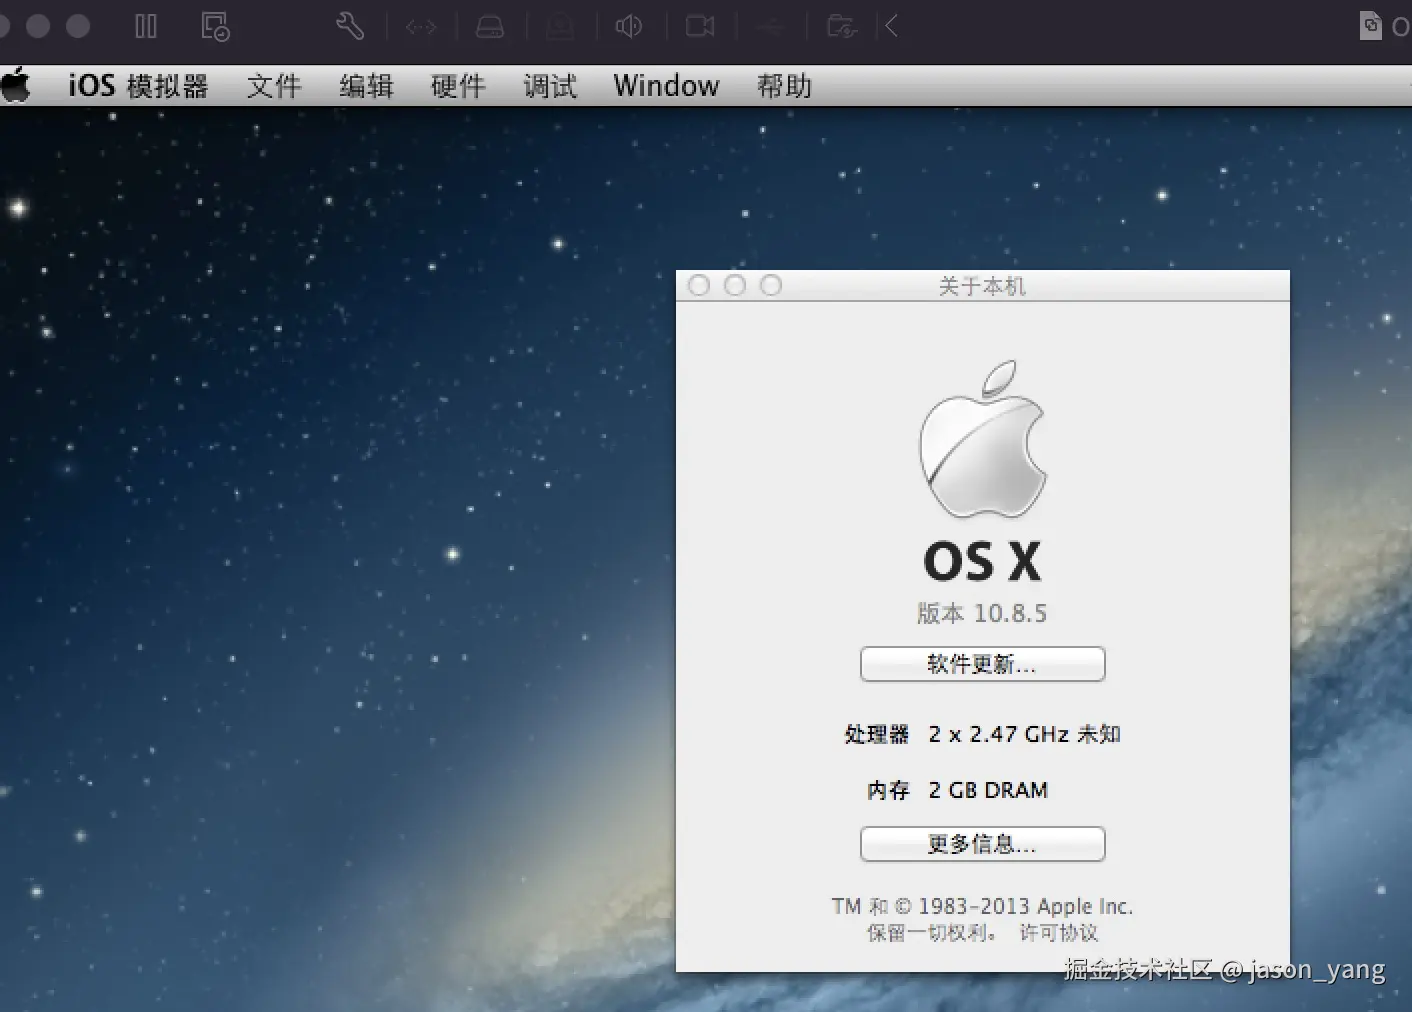Viewport: 1412px width, 1012px height.
Task: Open the 文件 menu
Action: click(274, 86)
